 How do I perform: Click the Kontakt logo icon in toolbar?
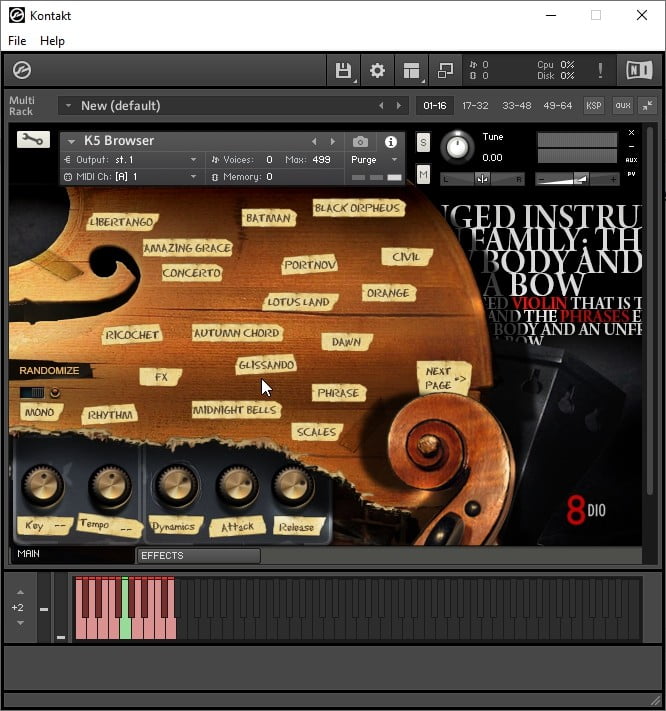(22, 70)
